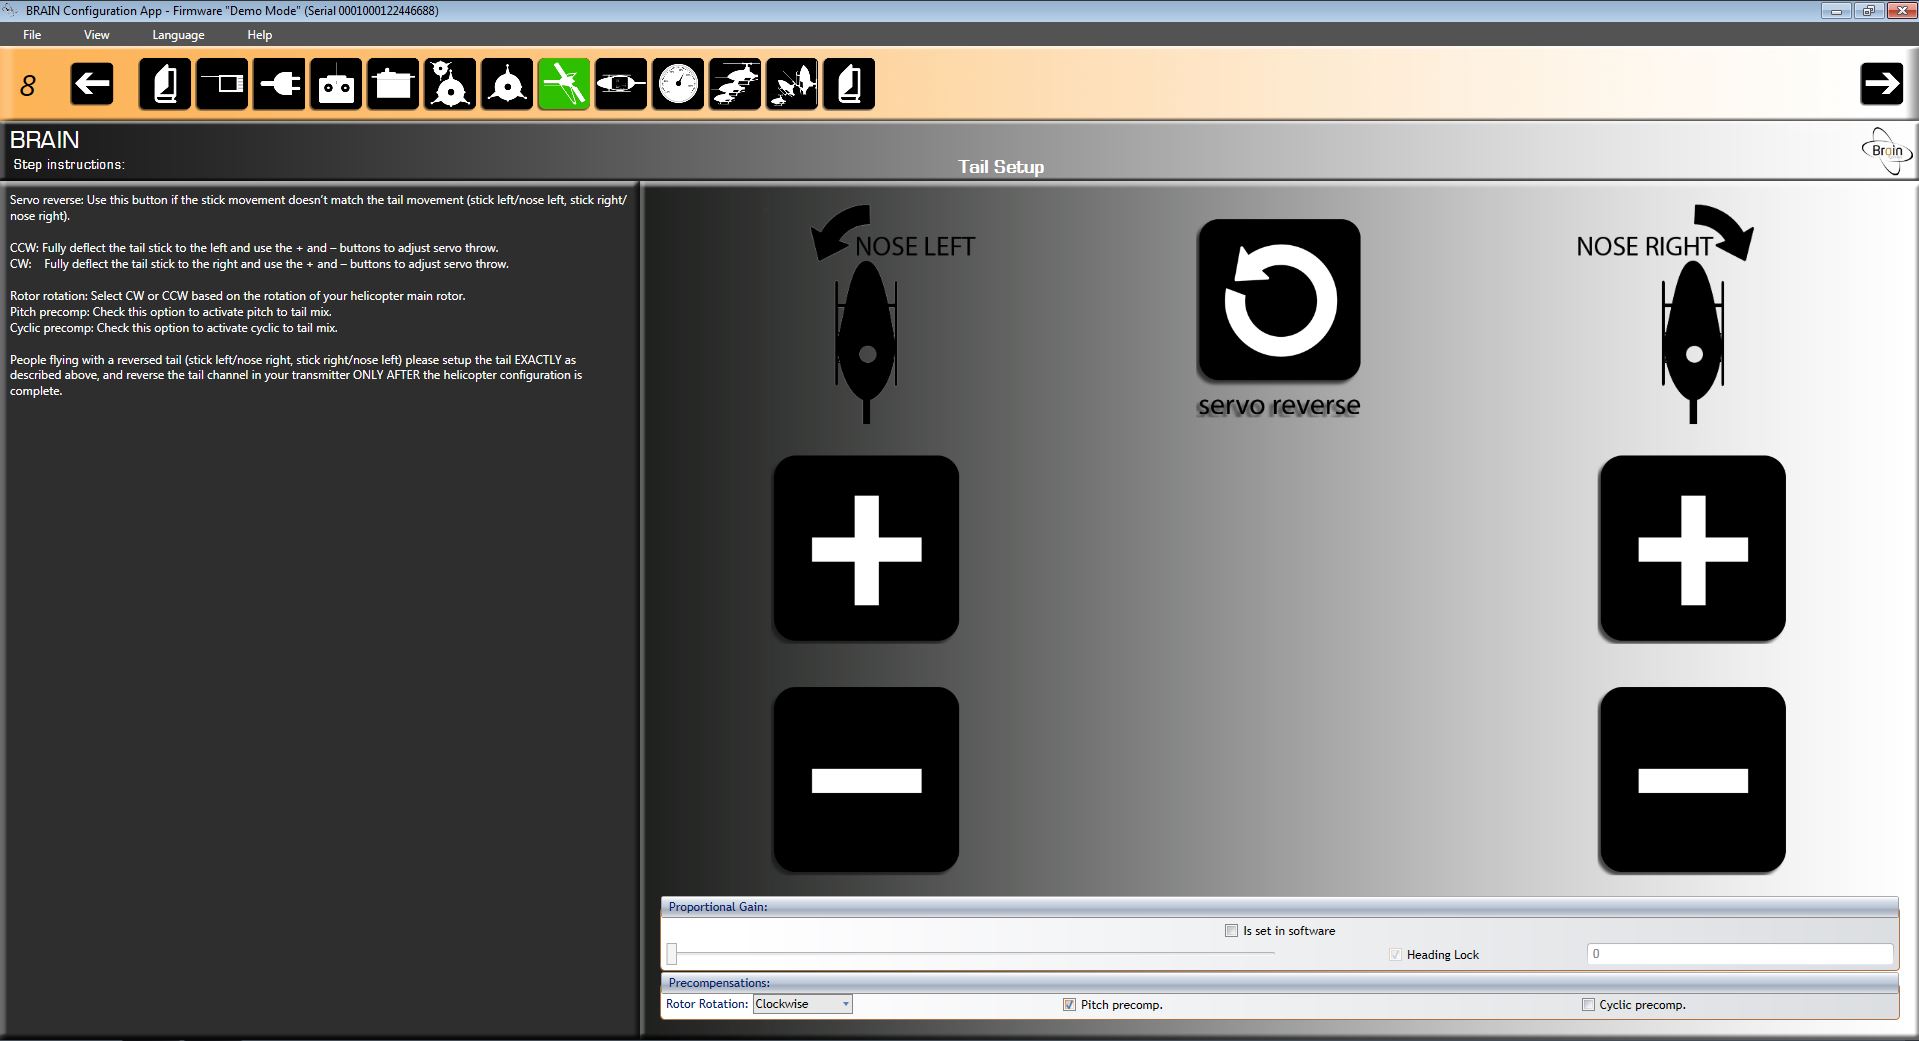Click the green tail setup step icon
Screen dimensions: 1919x1041
click(564, 84)
